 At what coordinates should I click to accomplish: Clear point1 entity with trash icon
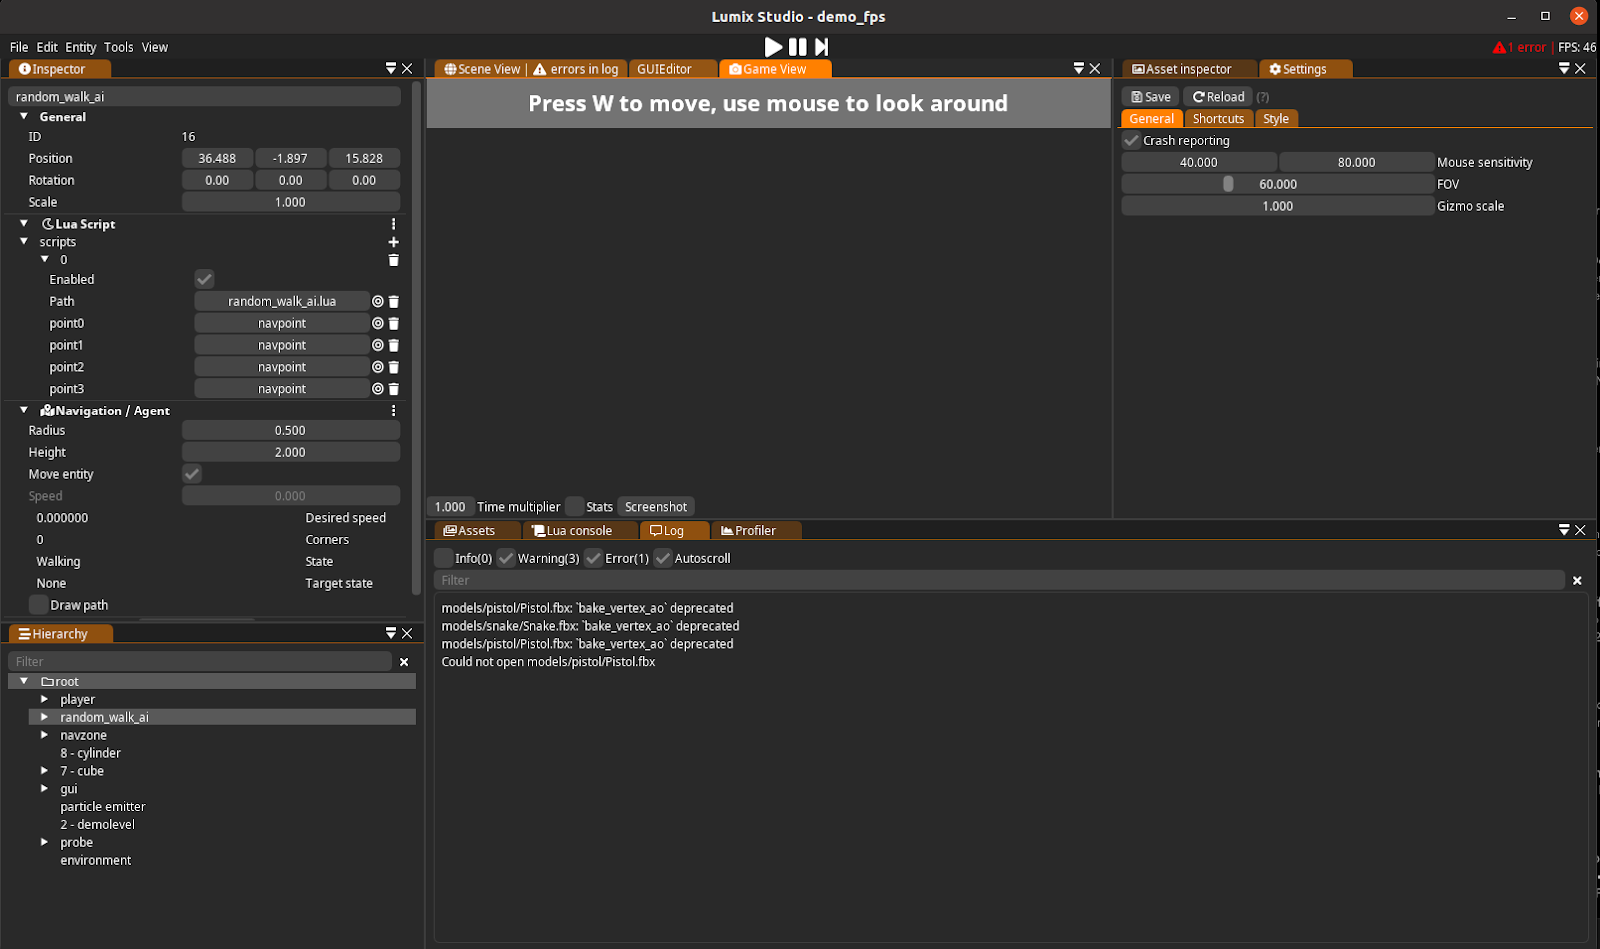point(393,345)
